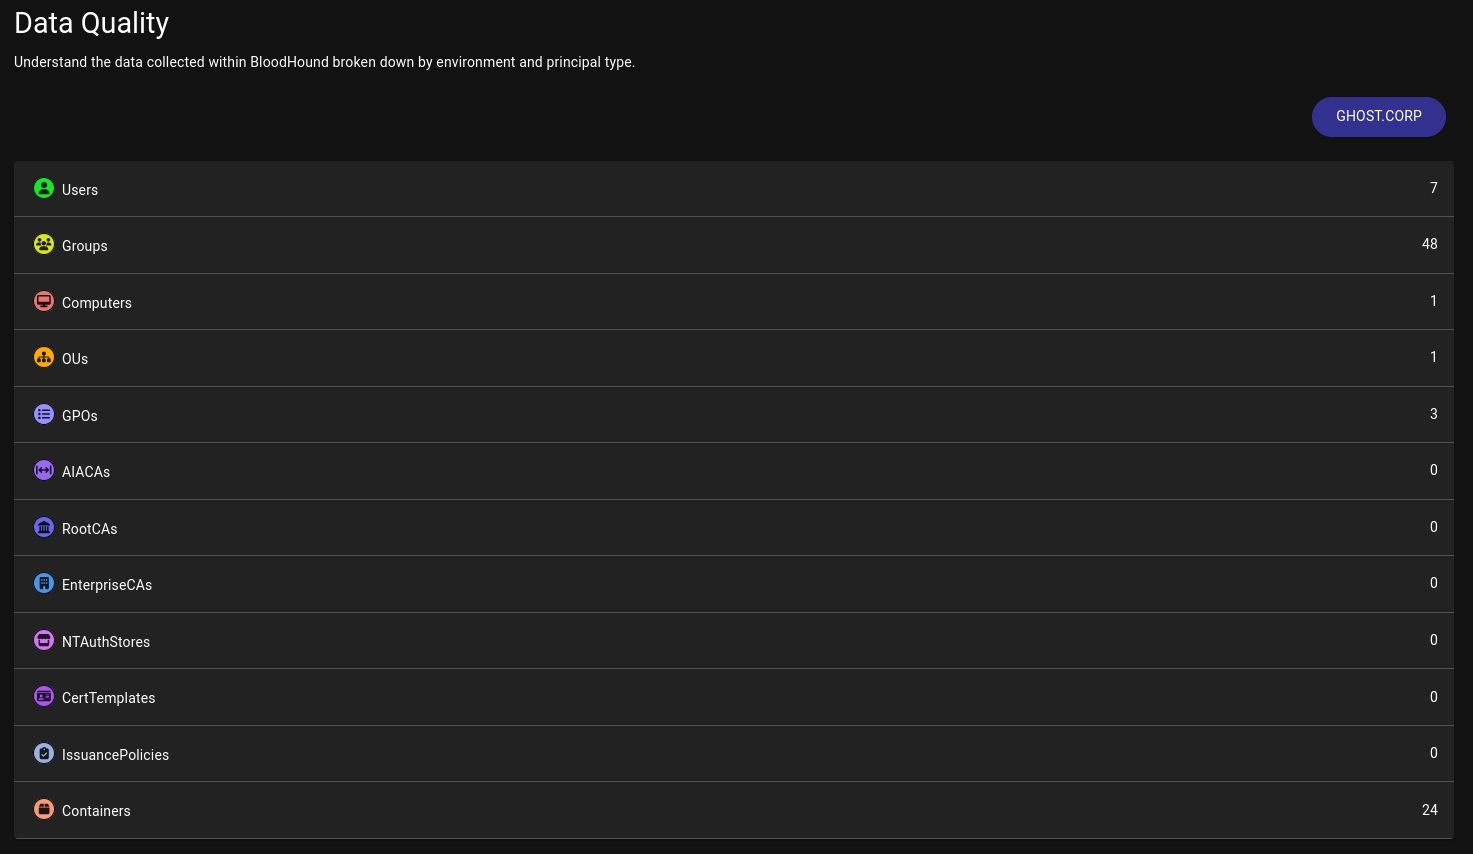Click the yellow Groups icon
This screenshot has width=1473, height=854.
[44, 244]
